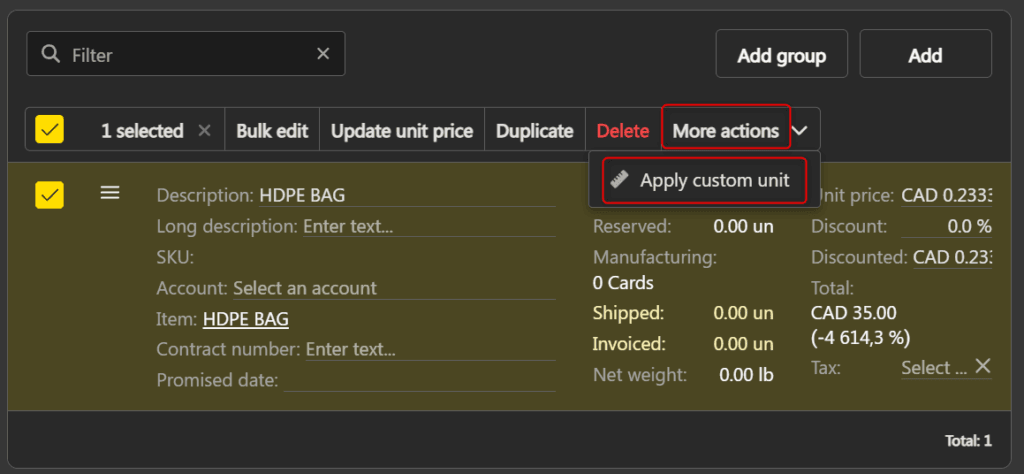The width and height of the screenshot is (1024, 474).
Task: Open the Tax Select dropdown
Action: (934, 368)
